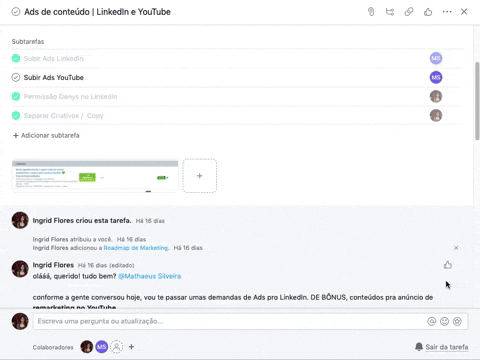Open the subtask titled Subir Ads LinkedIn
The height and width of the screenshot is (360, 480).
pos(54,58)
